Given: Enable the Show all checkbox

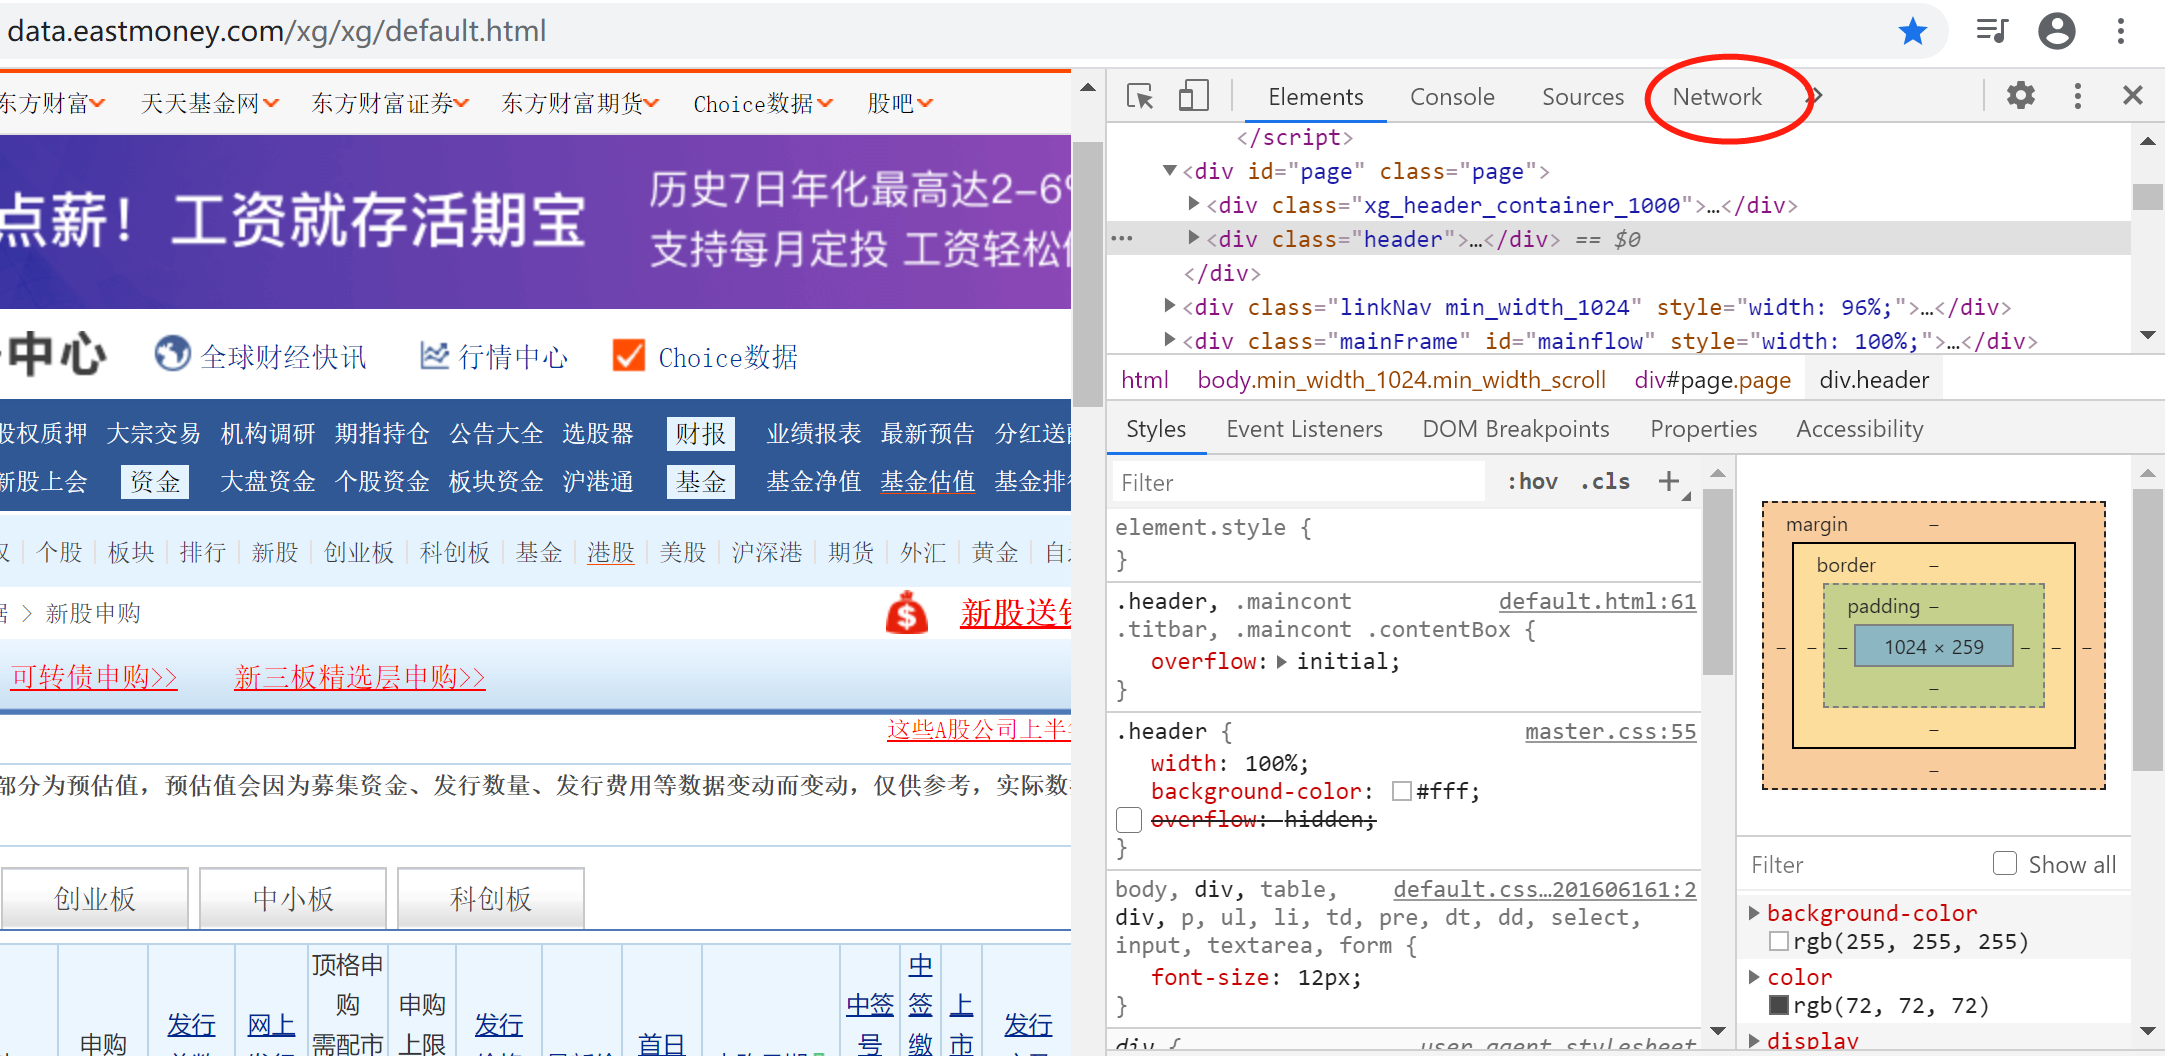Looking at the screenshot, I should point(2004,863).
